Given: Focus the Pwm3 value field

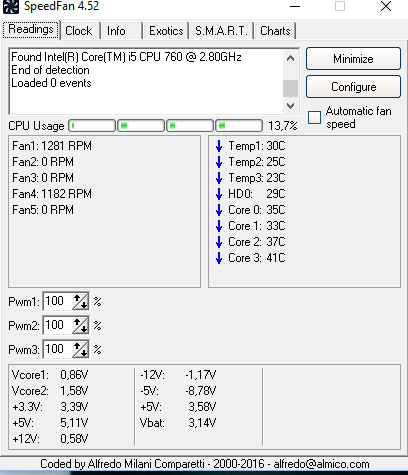Looking at the screenshot, I should pyautogui.click(x=57, y=349).
